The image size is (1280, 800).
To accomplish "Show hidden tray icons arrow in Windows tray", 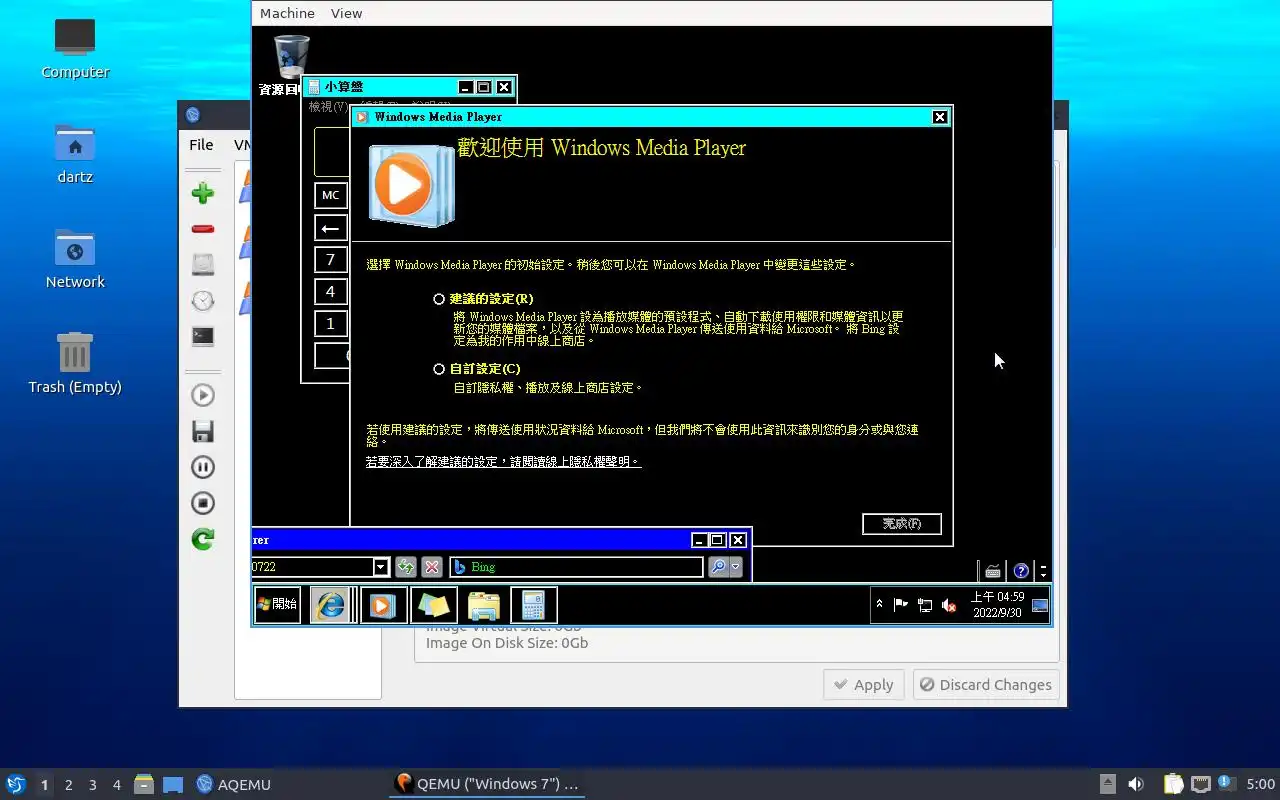I will [880, 604].
